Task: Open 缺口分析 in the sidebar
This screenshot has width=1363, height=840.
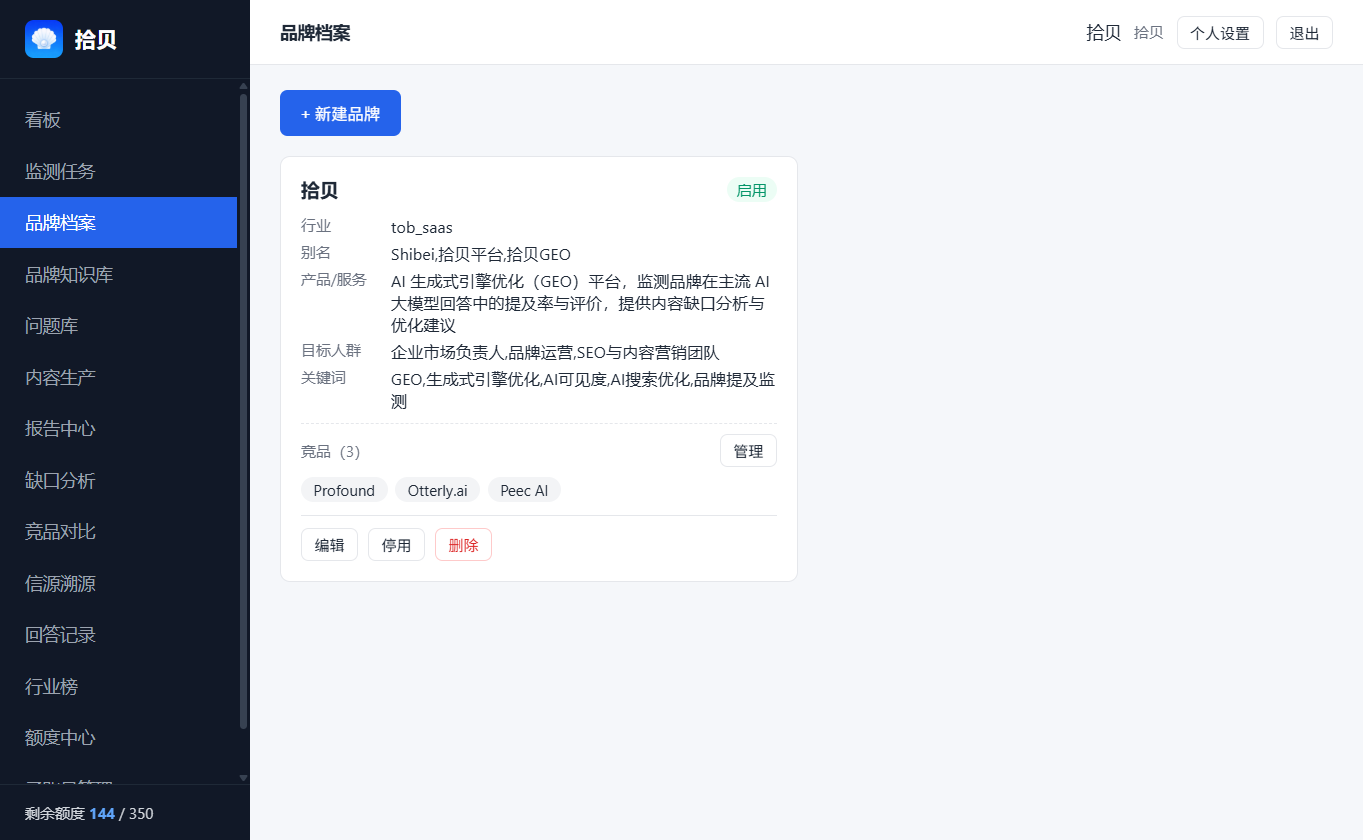Action: tap(118, 480)
